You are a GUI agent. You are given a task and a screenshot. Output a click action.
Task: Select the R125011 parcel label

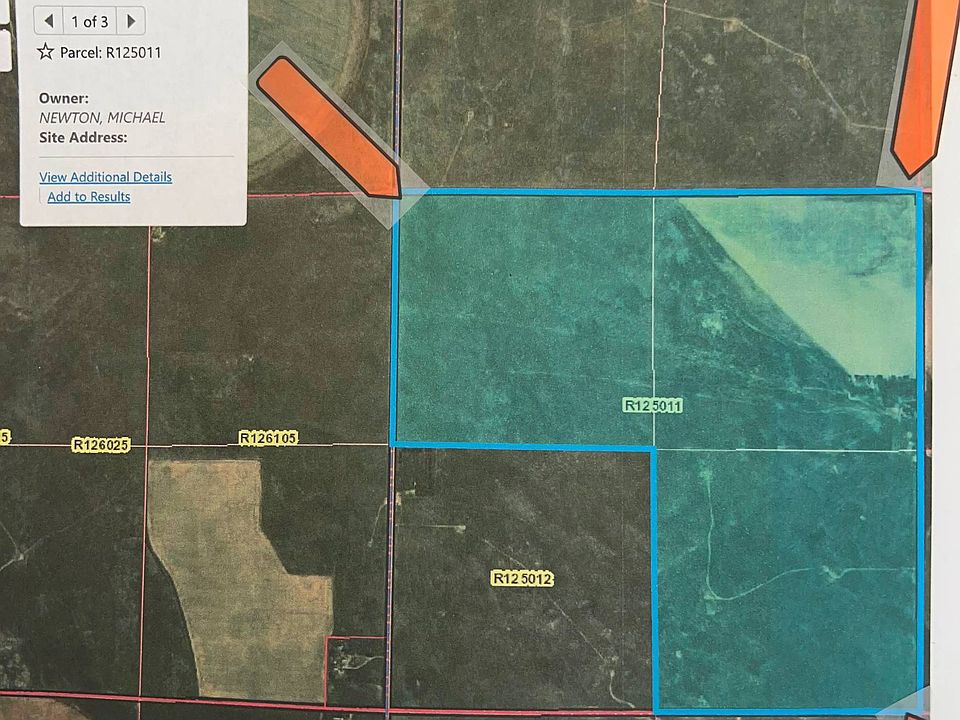652,405
